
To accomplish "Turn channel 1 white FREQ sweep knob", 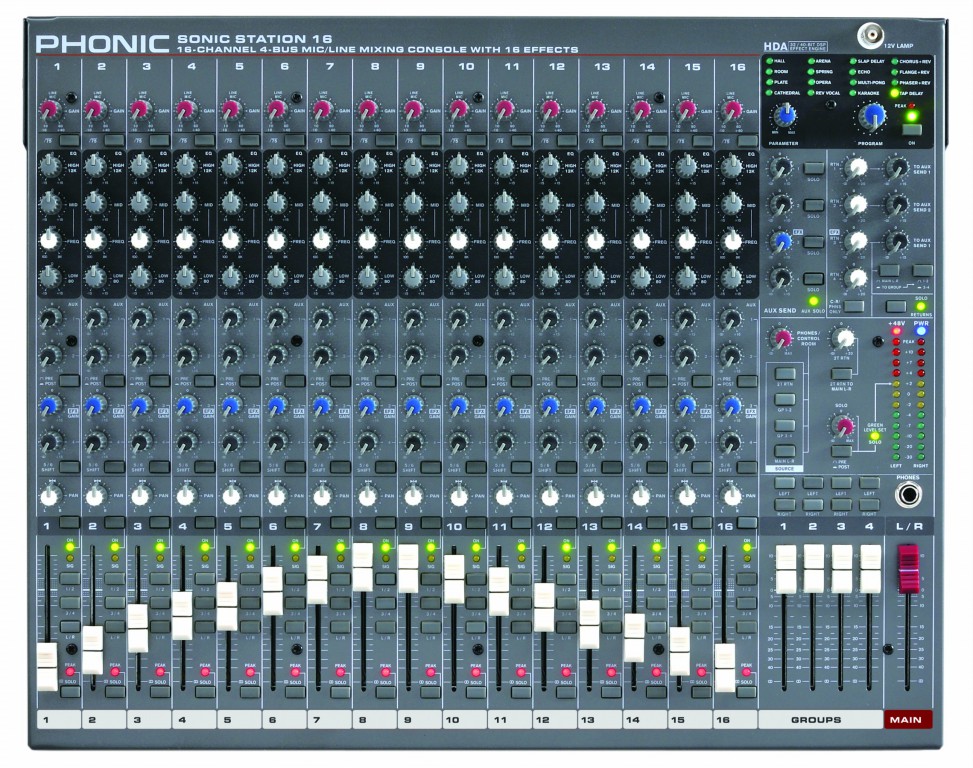I will (x=50, y=241).
